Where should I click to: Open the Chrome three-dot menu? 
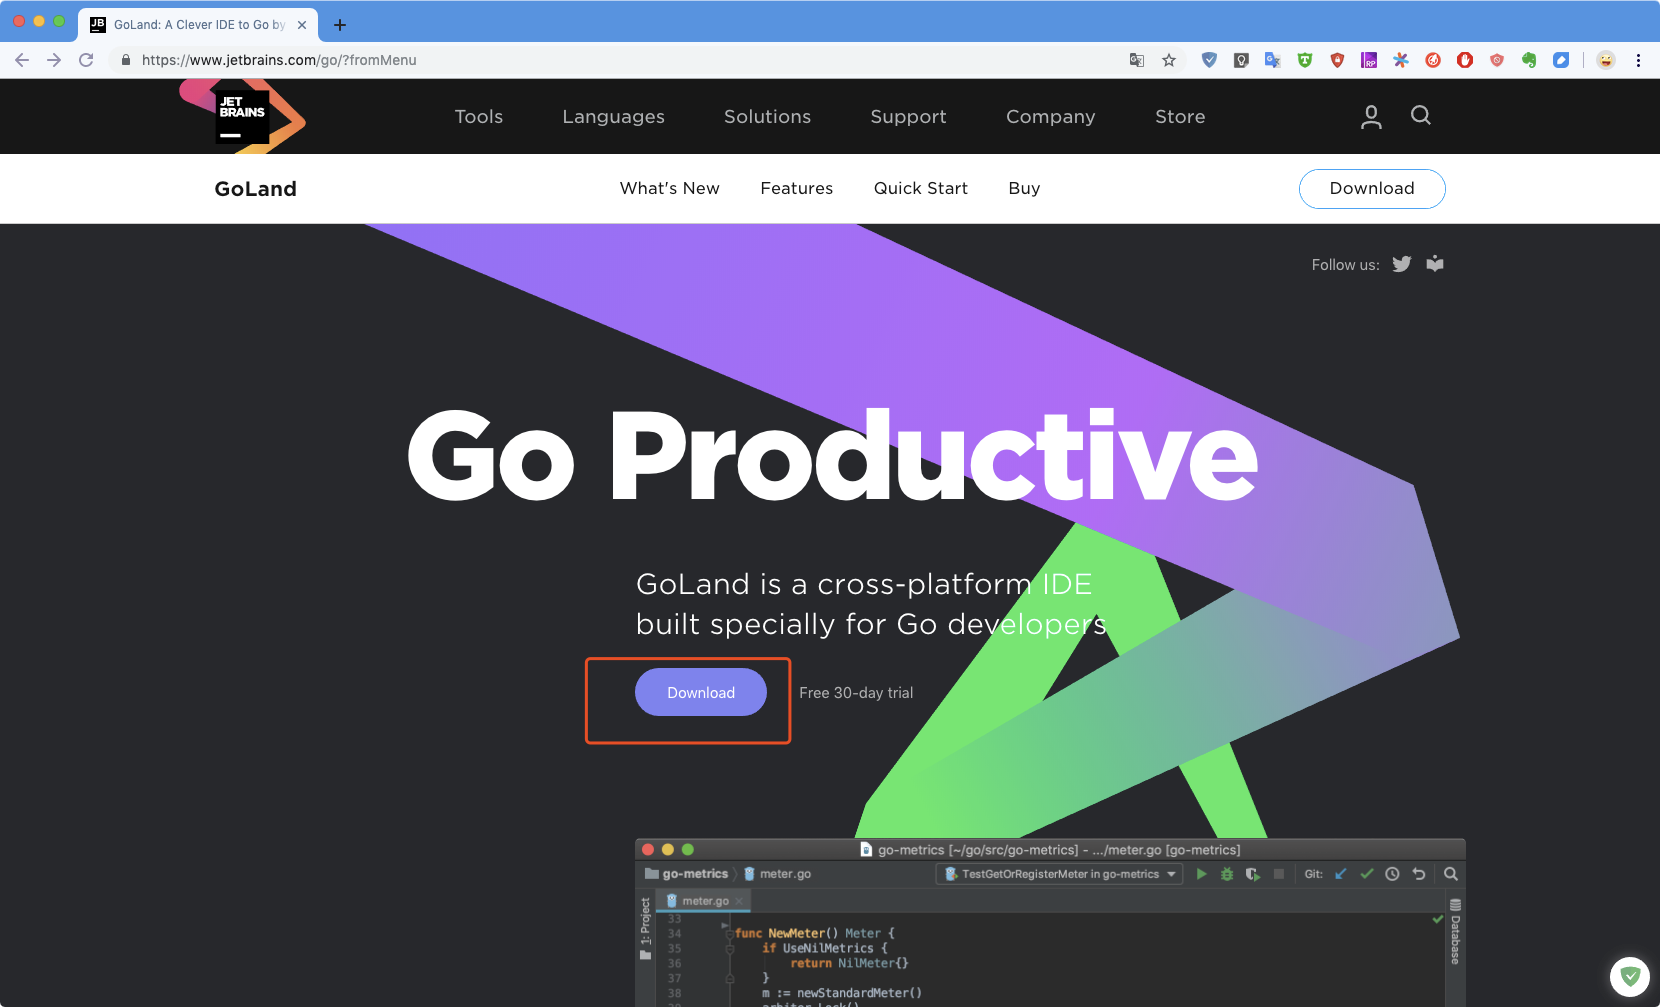click(x=1638, y=60)
